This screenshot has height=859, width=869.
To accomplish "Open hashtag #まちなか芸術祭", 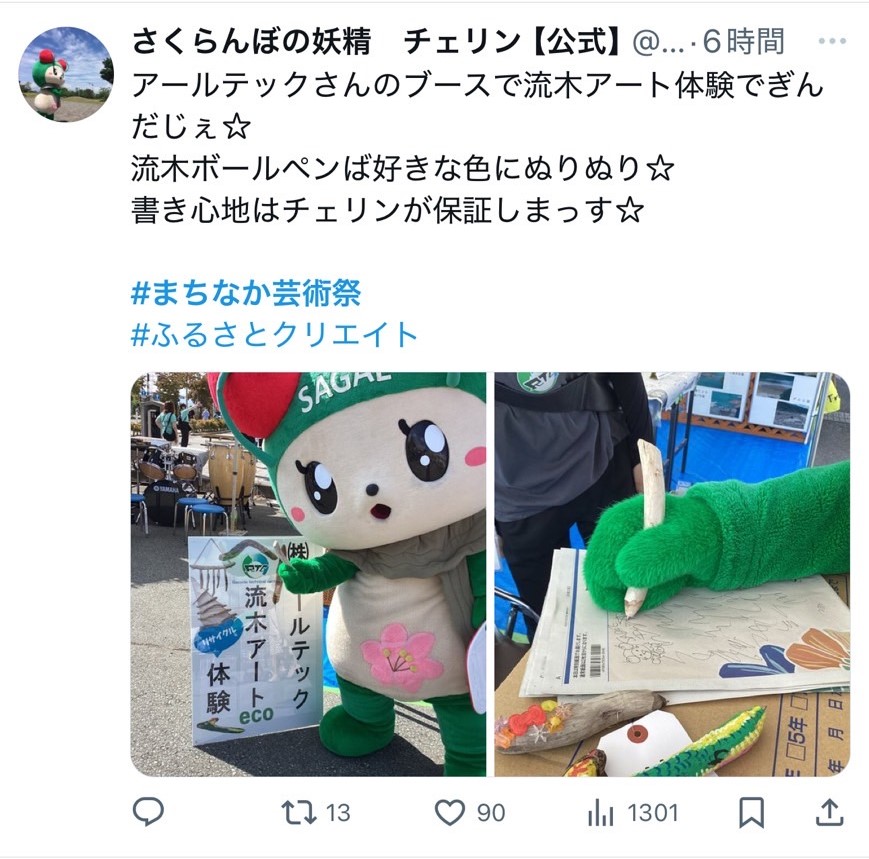I will tap(246, 293).
